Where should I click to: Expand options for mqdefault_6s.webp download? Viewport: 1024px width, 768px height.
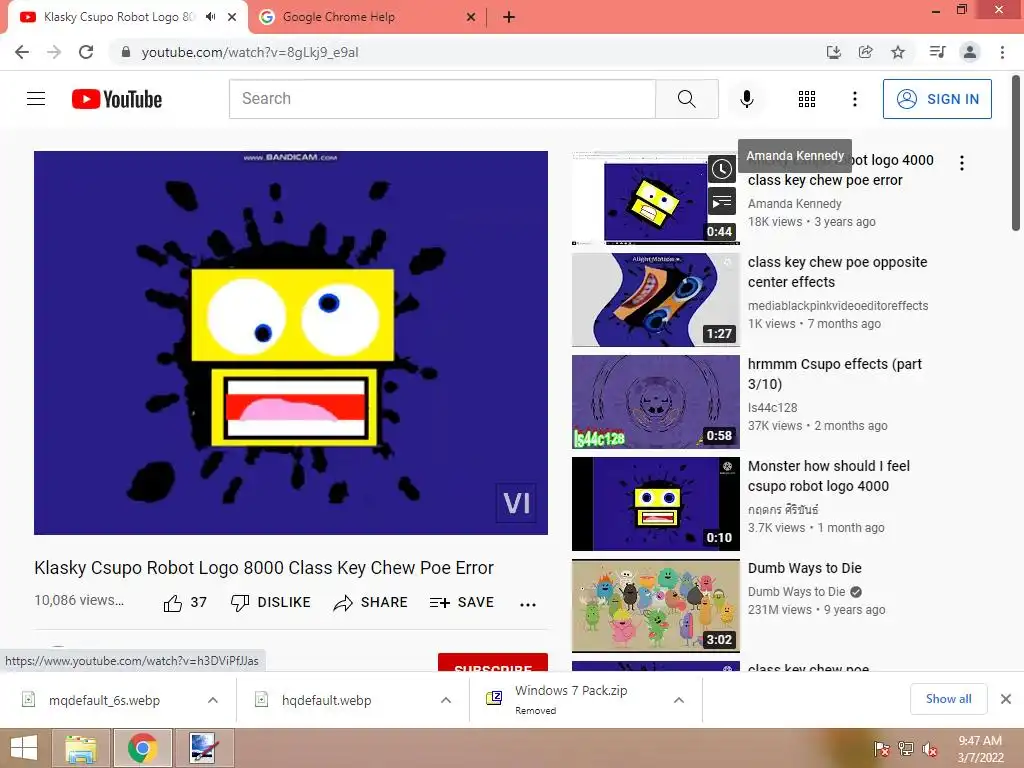(213, 700)
